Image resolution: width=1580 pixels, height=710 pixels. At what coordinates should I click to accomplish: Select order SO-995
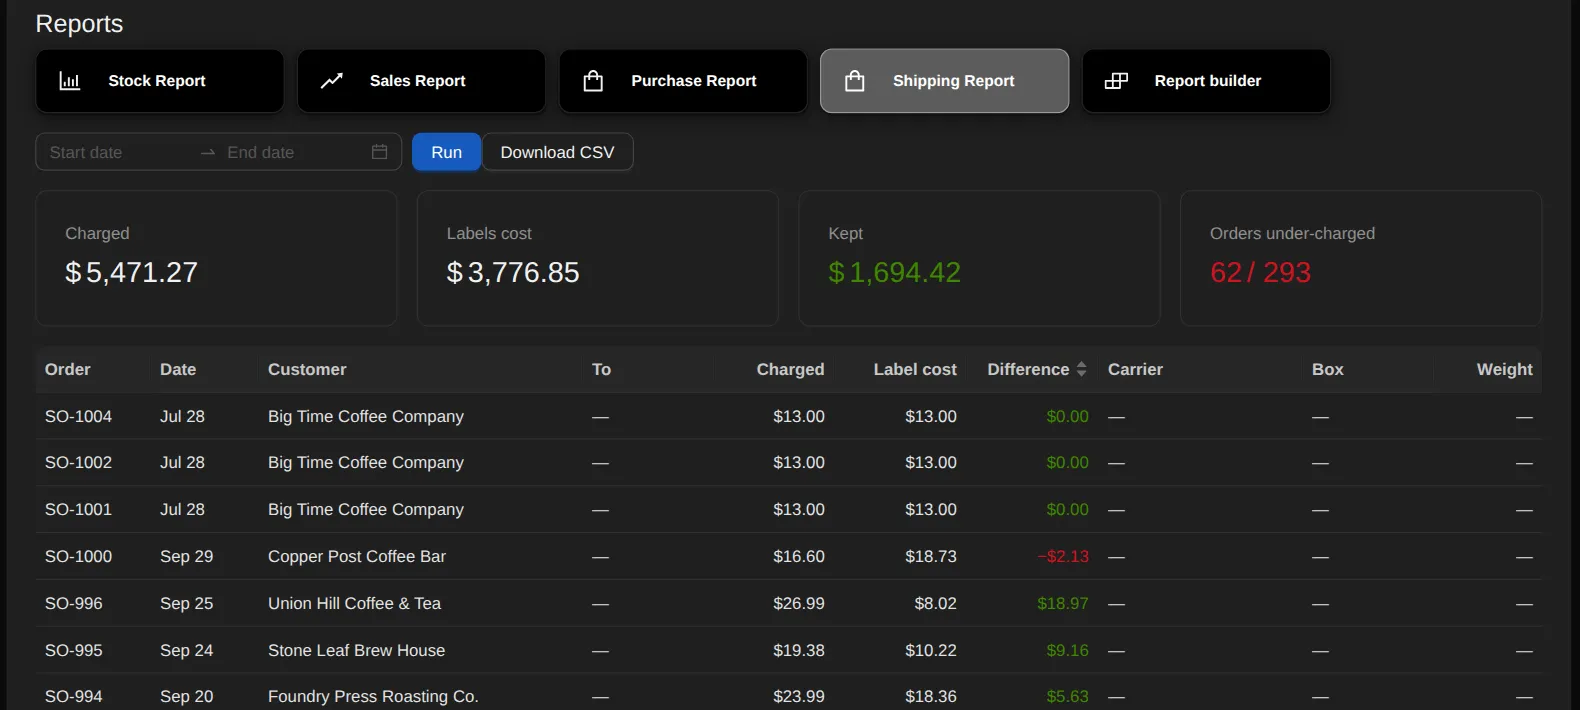pos(73,650)
